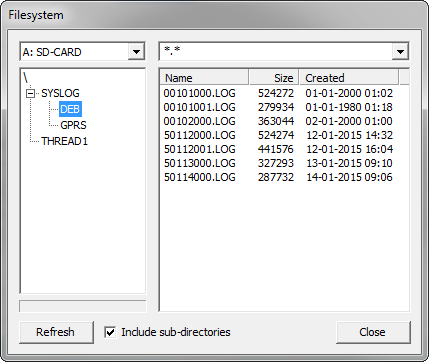
Task: Click size value 279934
Action: 276,107
